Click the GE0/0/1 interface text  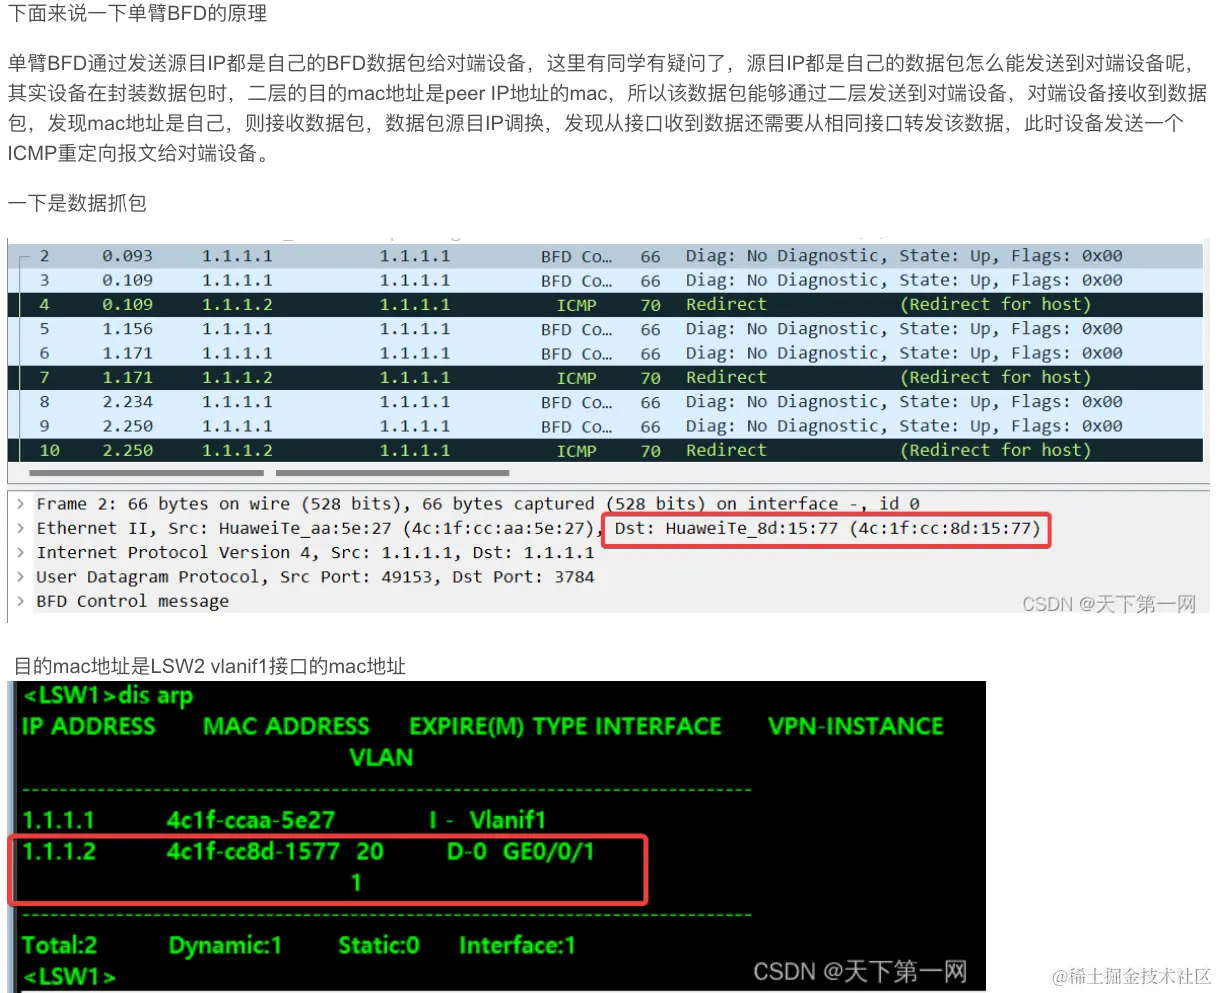point(548,852)
